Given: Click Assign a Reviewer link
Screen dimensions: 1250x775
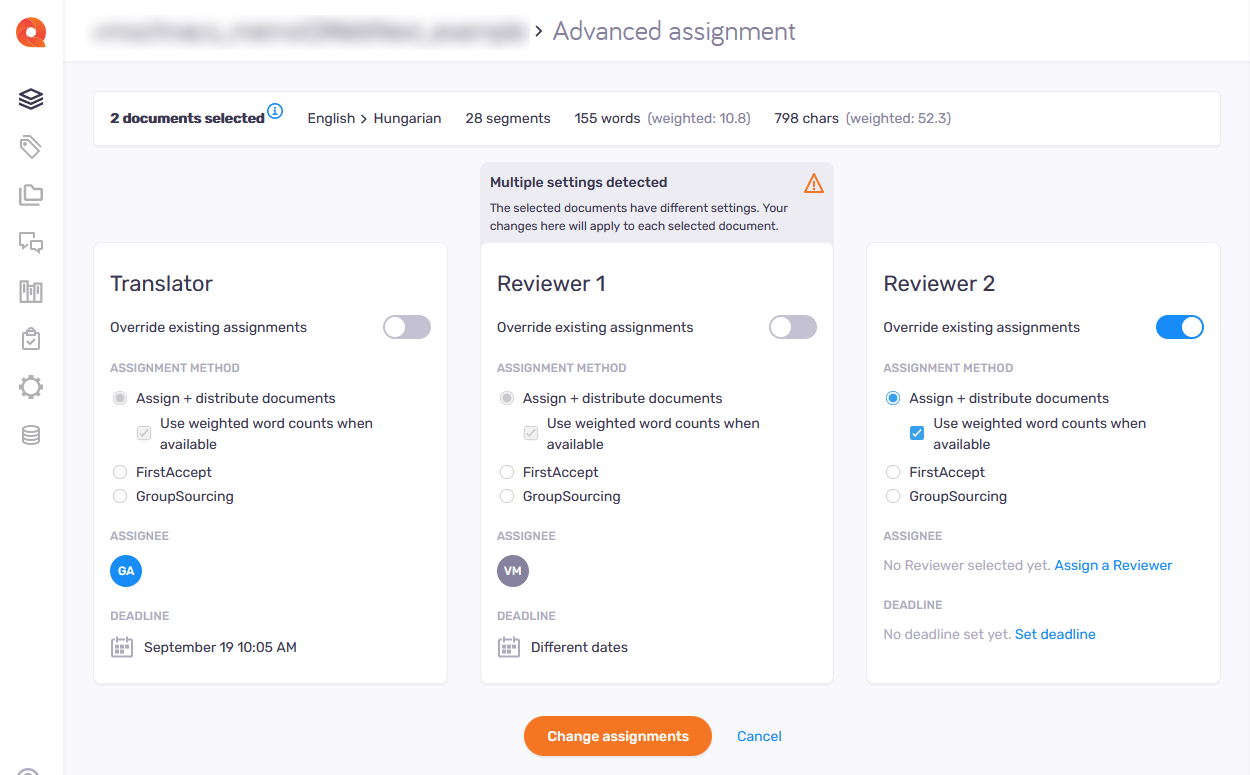Looking at the screenshot, I should coord(1113,565).
